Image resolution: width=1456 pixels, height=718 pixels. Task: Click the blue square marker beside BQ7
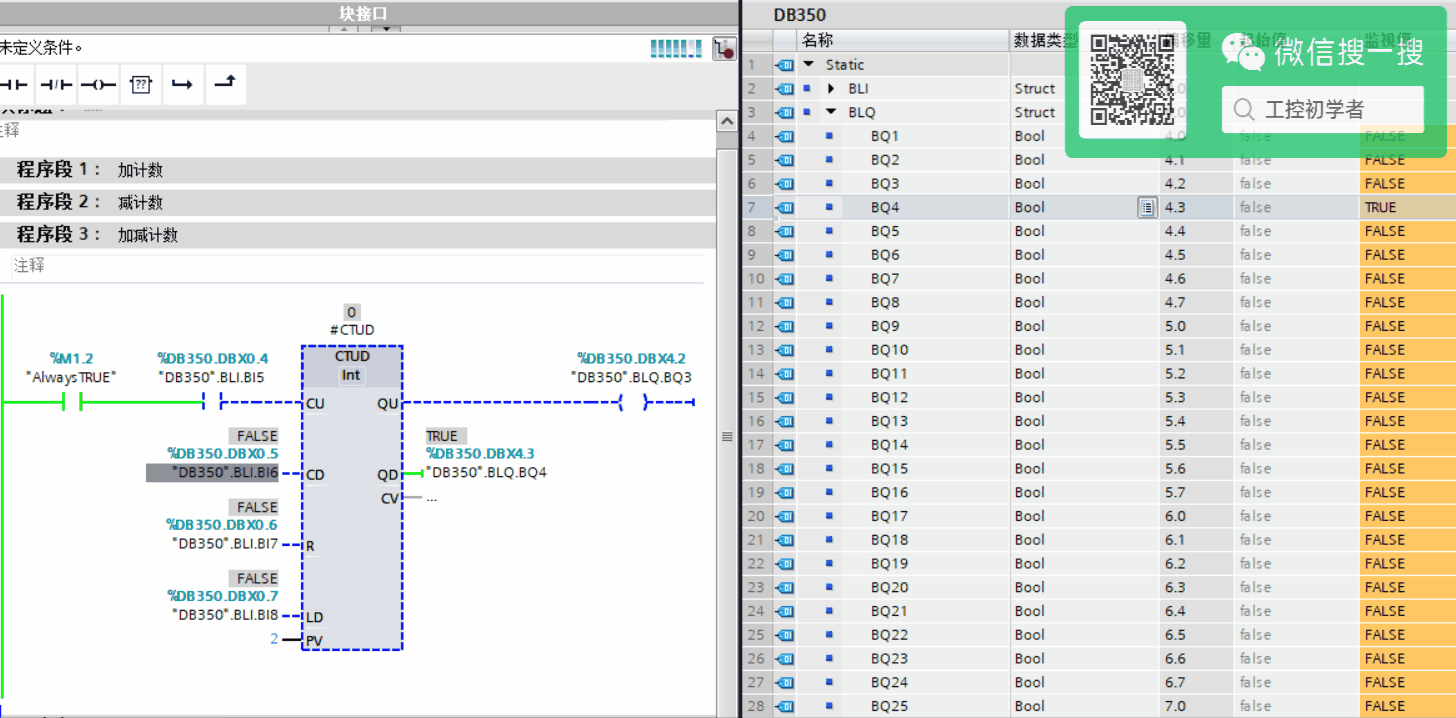pos(829,278)
